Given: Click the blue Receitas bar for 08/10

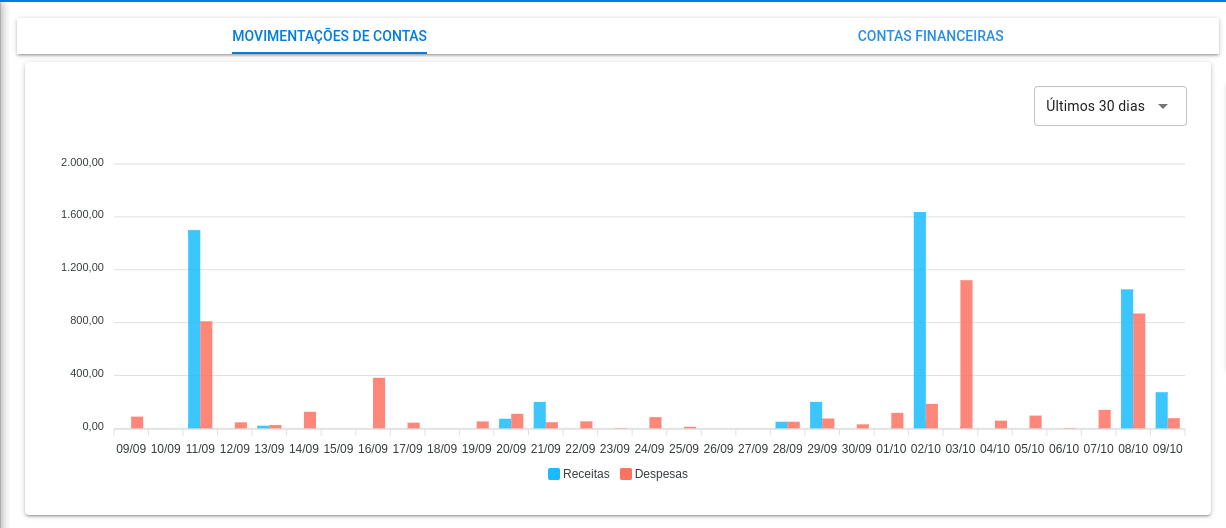Looking at the screenshot, I should [1127, 359].
